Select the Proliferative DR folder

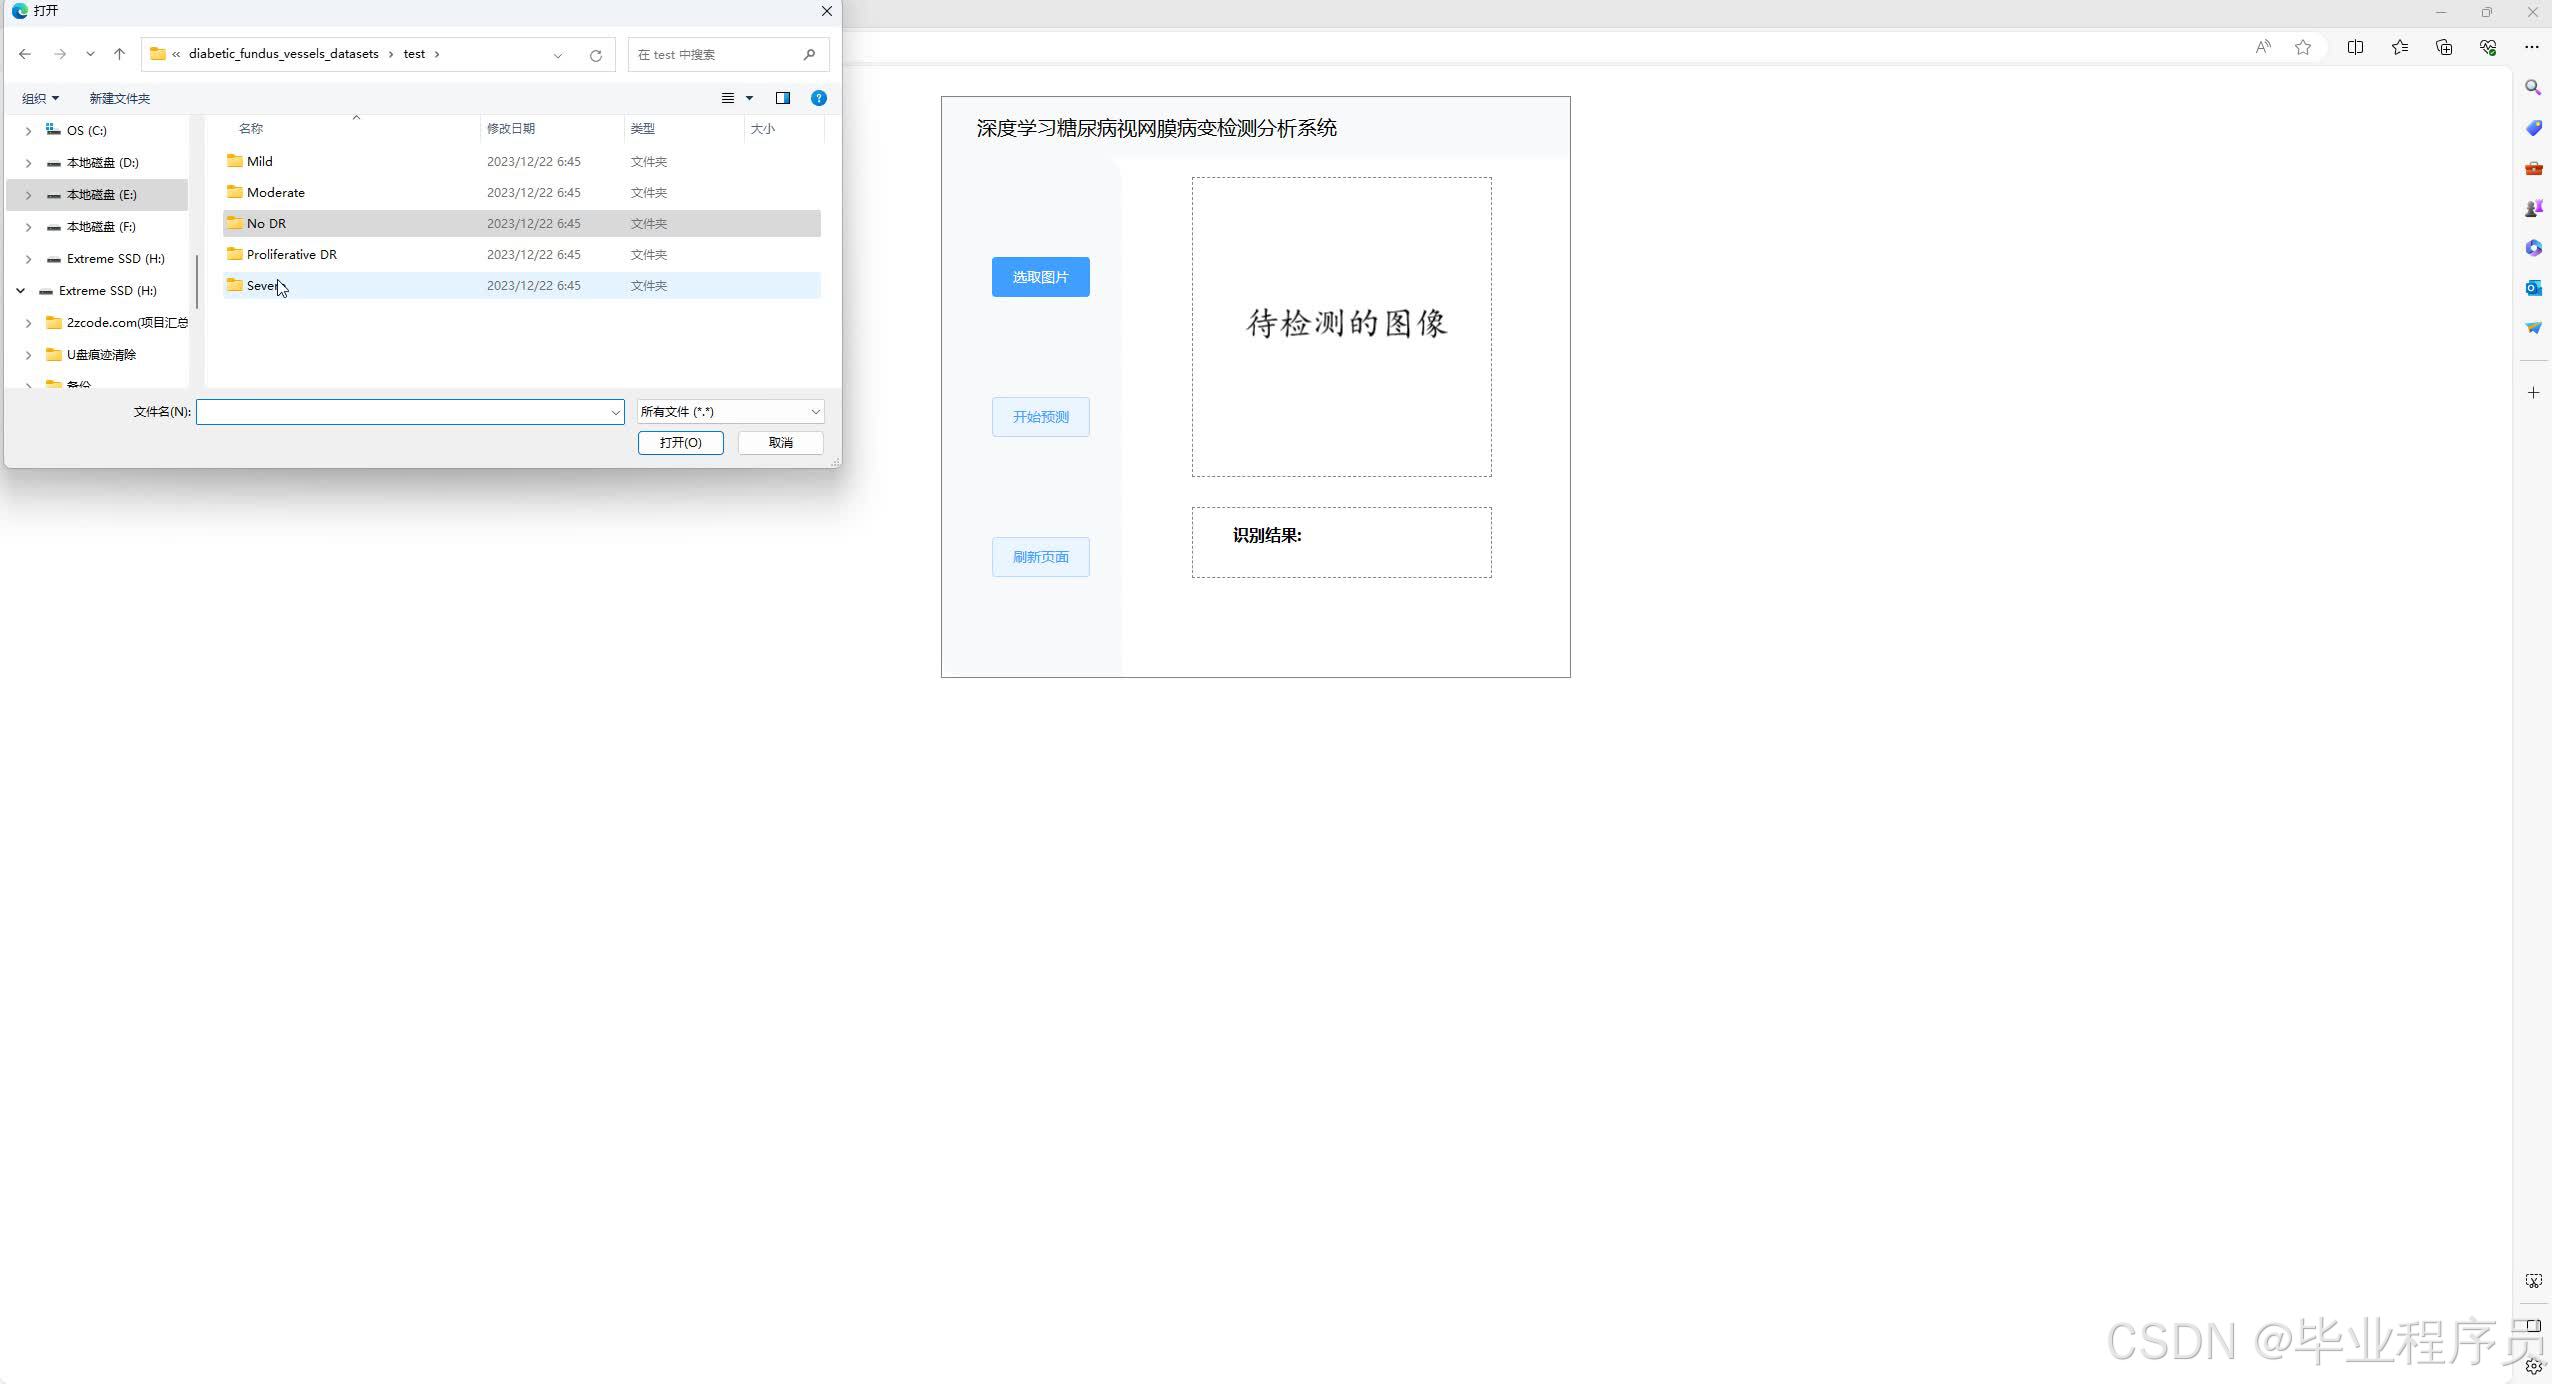pyautogui.click(x=291, y=255)
